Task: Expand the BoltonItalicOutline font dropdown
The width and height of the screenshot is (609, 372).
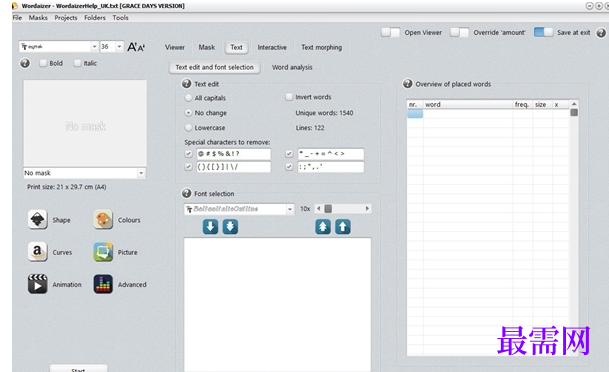Action: coord(290,209)
